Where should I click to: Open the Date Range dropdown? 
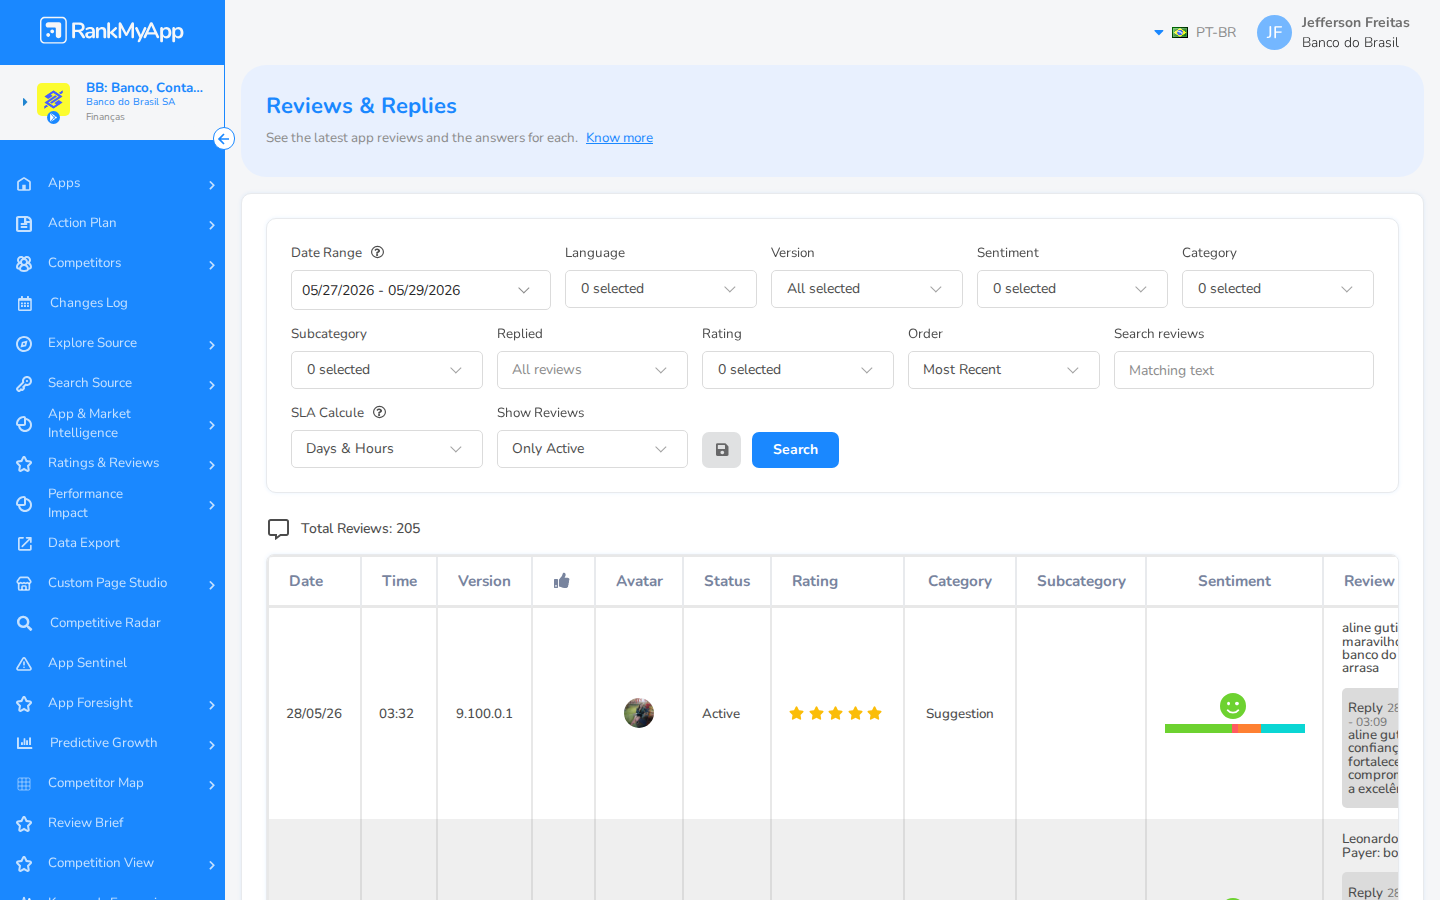(421, 290)
